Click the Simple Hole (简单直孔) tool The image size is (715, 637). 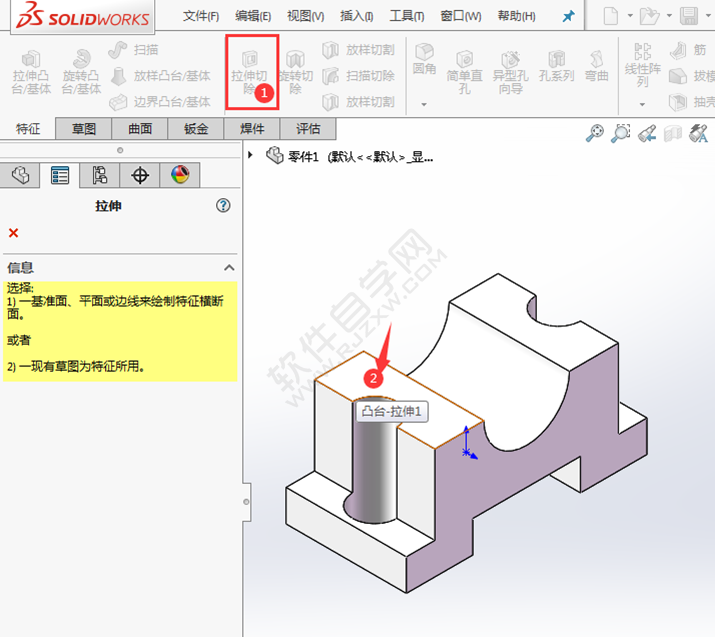point(464,73)
